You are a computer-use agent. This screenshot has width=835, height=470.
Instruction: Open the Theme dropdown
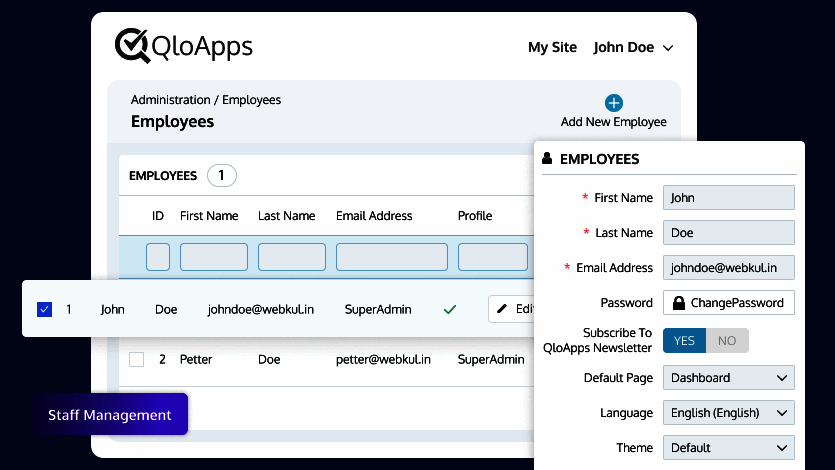point(728,448)
